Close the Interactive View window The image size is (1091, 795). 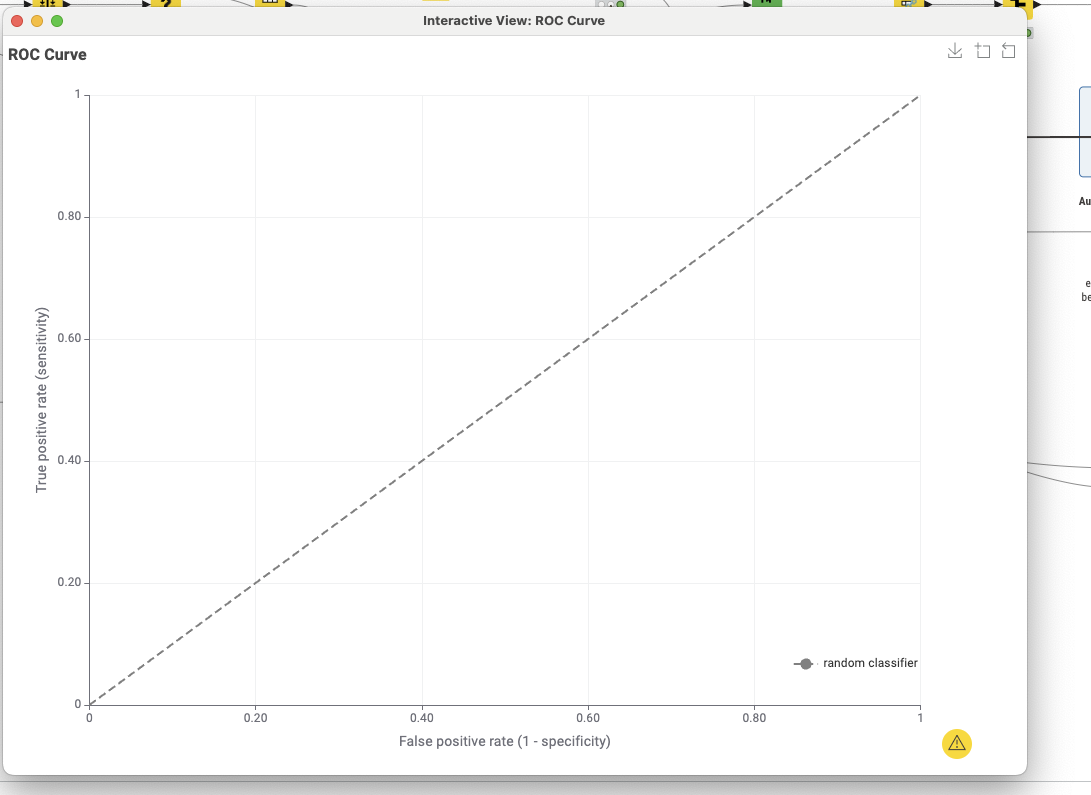(17, 21)
